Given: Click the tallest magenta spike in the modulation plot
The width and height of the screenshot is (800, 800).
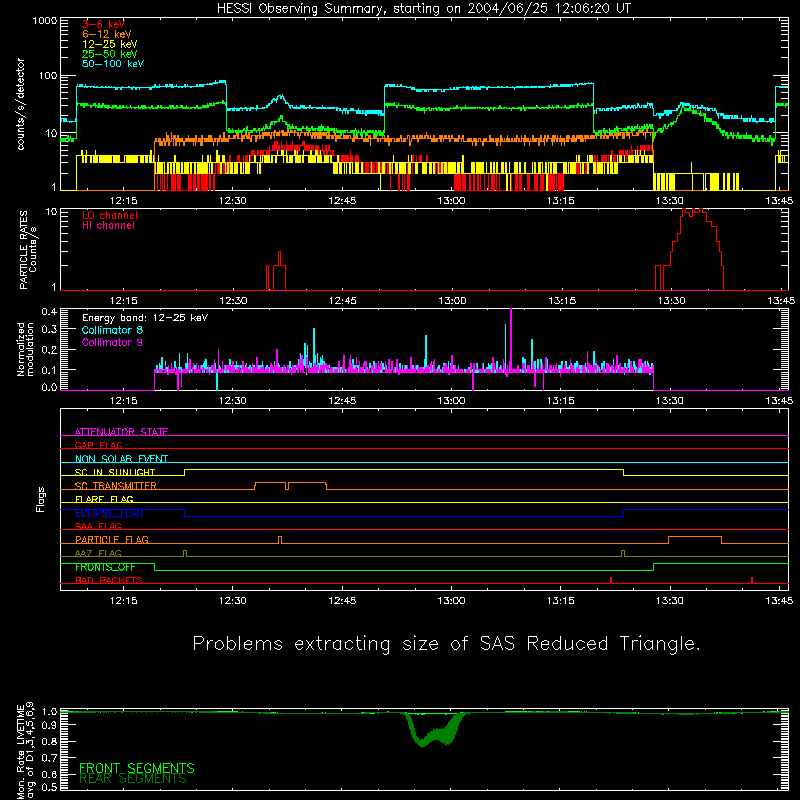Looking at the screenshot, I should click(511, 339).
